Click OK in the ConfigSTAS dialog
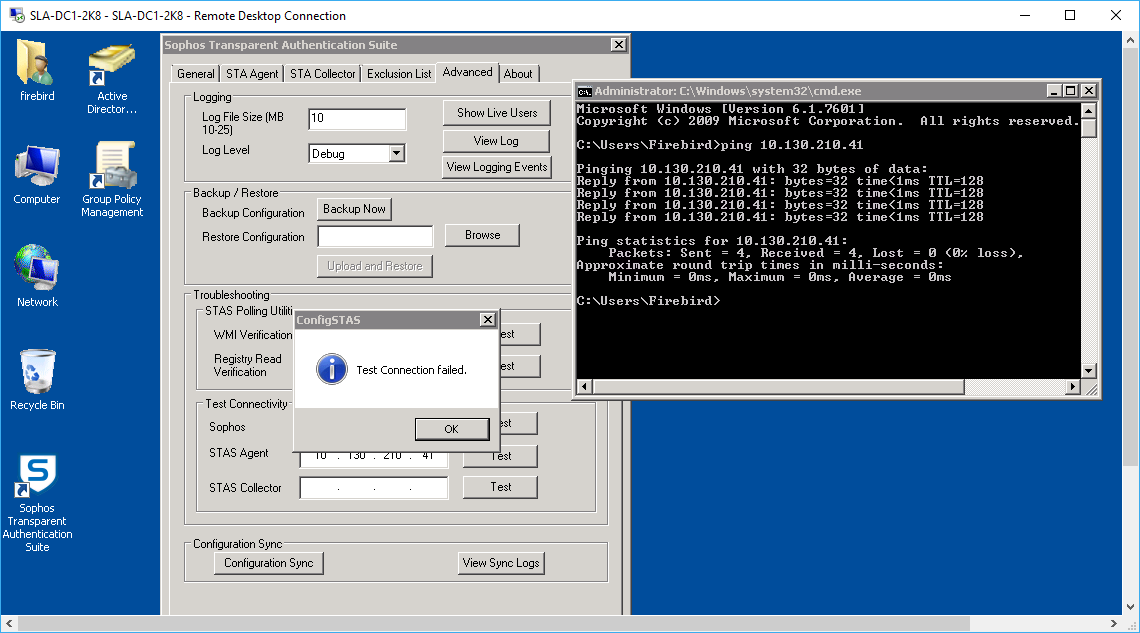The image size is (1140, 633). click(451, 429)
